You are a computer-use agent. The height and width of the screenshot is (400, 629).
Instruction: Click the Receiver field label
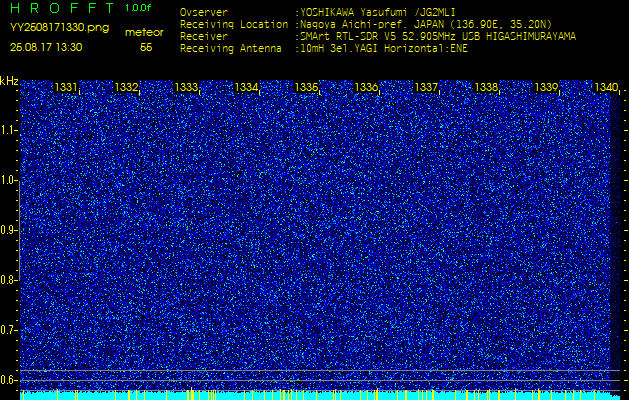coord(204,37)
